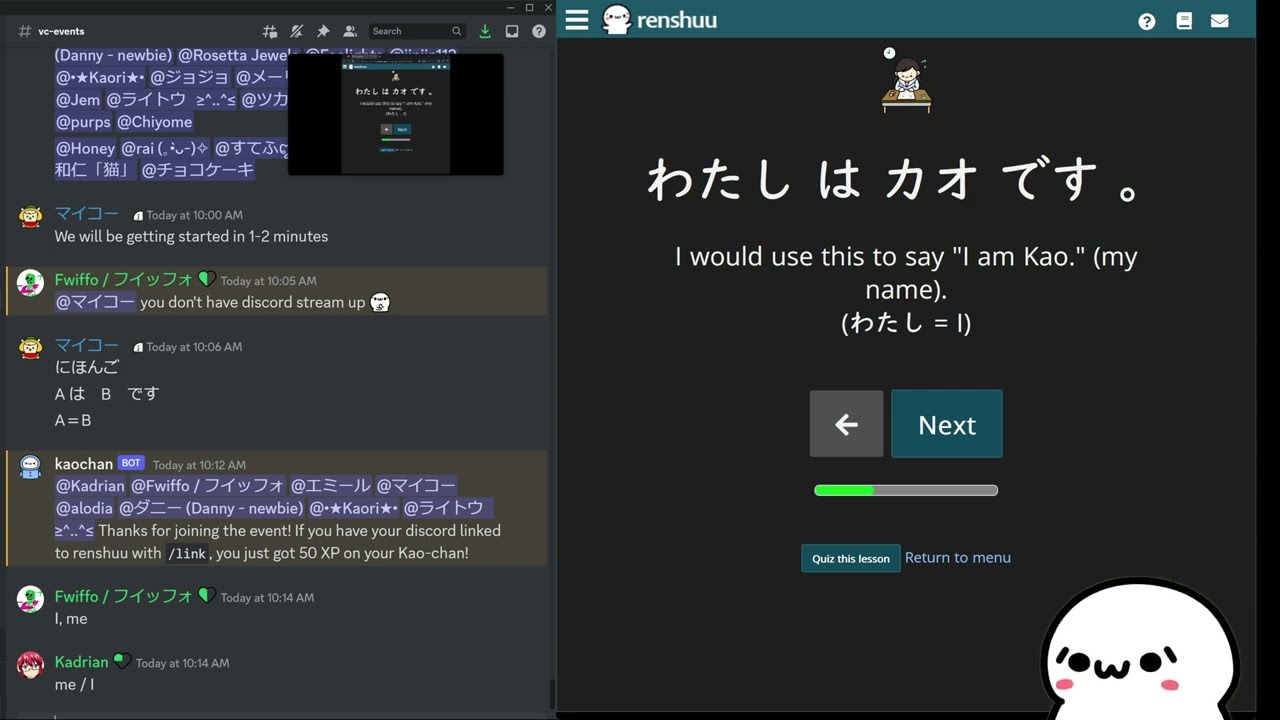Click kaochan bot avatar

tap(31, 468)
